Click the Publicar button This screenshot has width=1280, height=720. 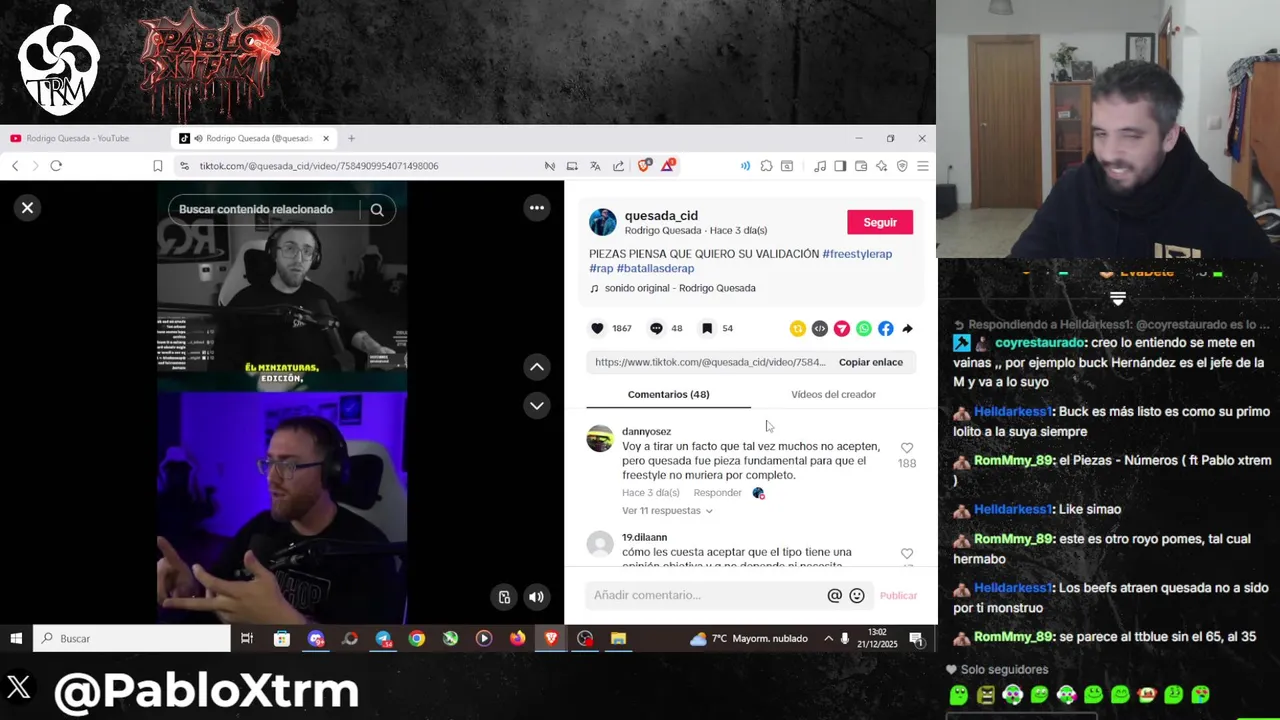[898, 596]
